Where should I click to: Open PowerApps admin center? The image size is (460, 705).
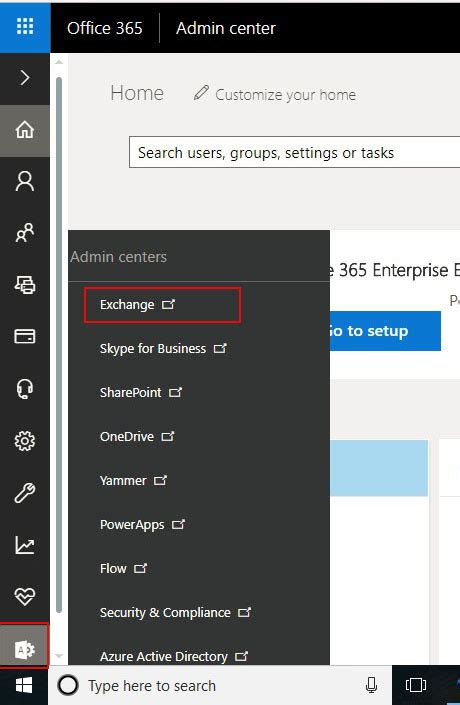pyautogui.click(x=143, y=525)
